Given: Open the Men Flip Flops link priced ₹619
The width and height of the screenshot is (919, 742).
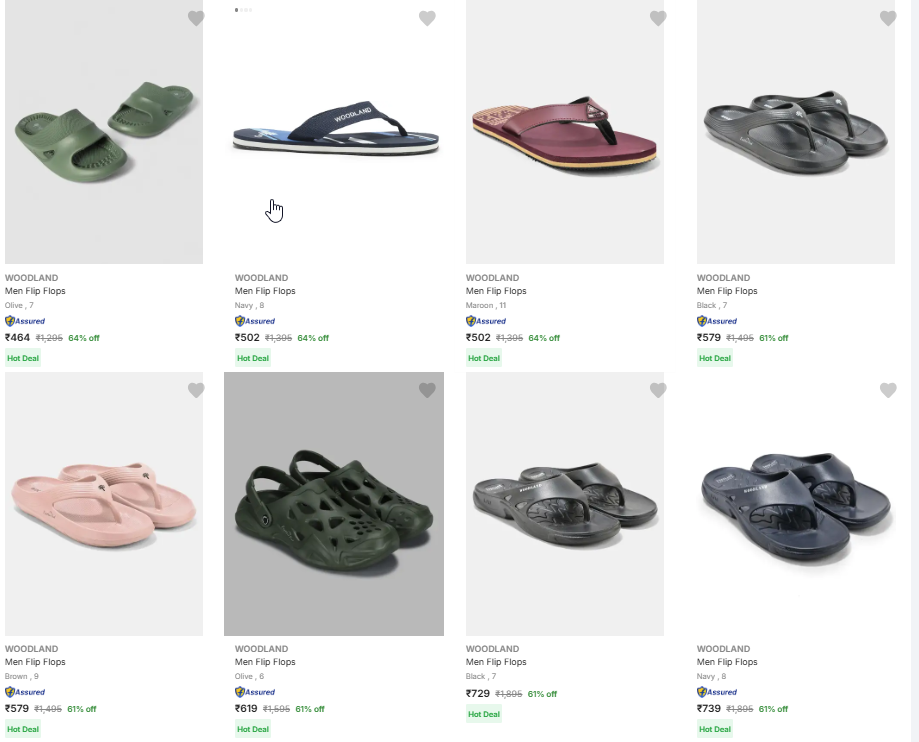Looking at the screenshot, I should 265,662.
